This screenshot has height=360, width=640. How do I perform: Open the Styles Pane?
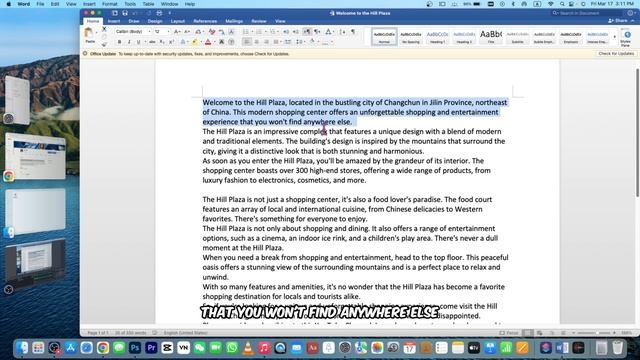tap(626, 38)
